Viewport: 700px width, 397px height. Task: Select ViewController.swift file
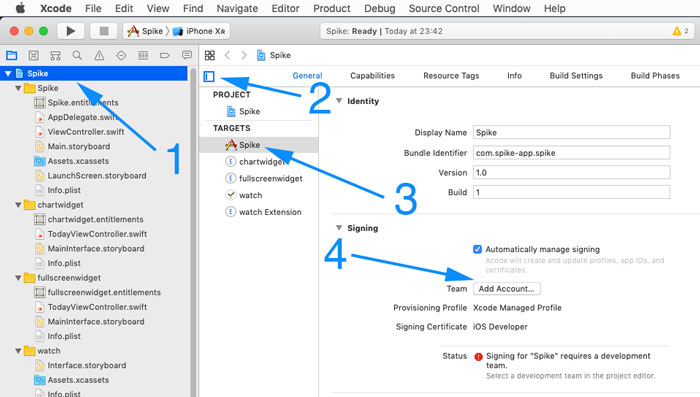click(80, 132)
